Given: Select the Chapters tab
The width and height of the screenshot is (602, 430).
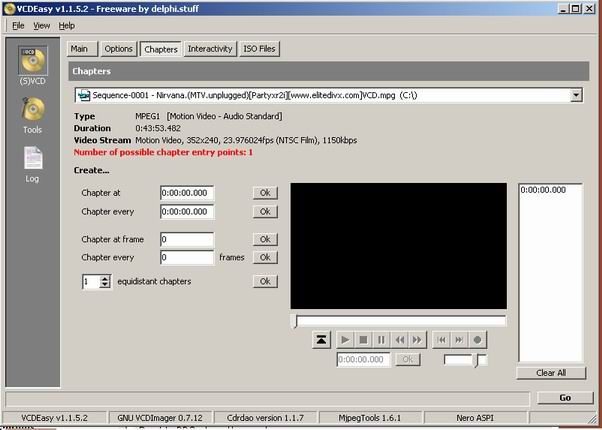Looking at the screenshot, I should [161, 49].
